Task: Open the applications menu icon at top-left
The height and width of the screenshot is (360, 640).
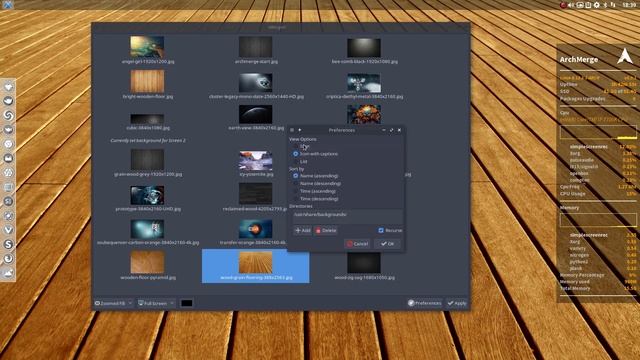Action: (x=7, y=5)
